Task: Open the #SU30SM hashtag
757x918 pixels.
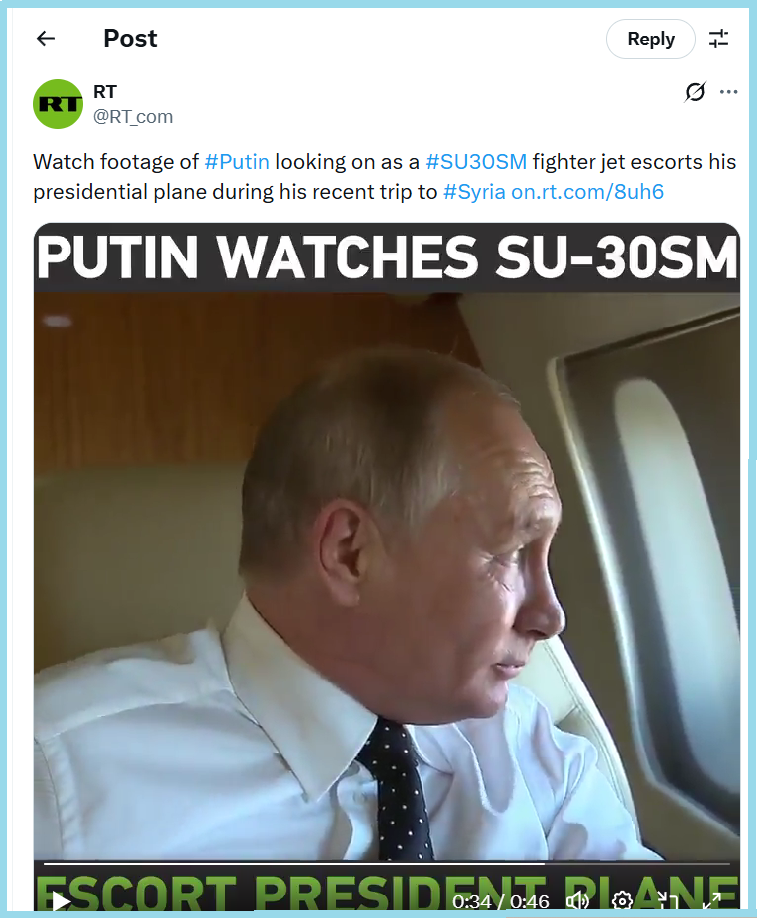Action: 476,162
